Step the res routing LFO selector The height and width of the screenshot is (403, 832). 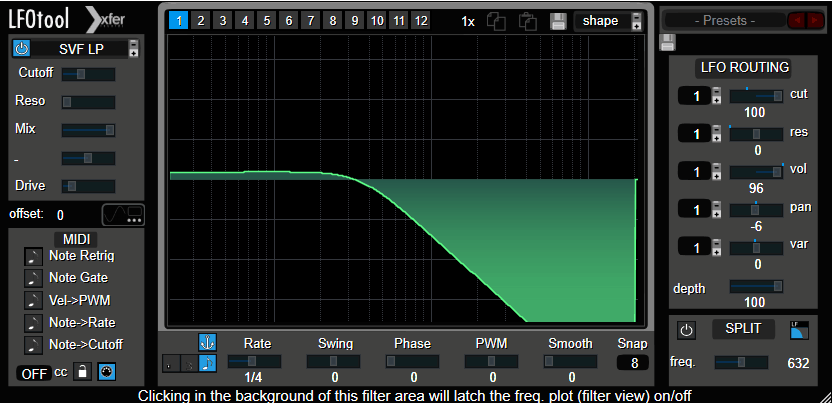tap(716, 134)
